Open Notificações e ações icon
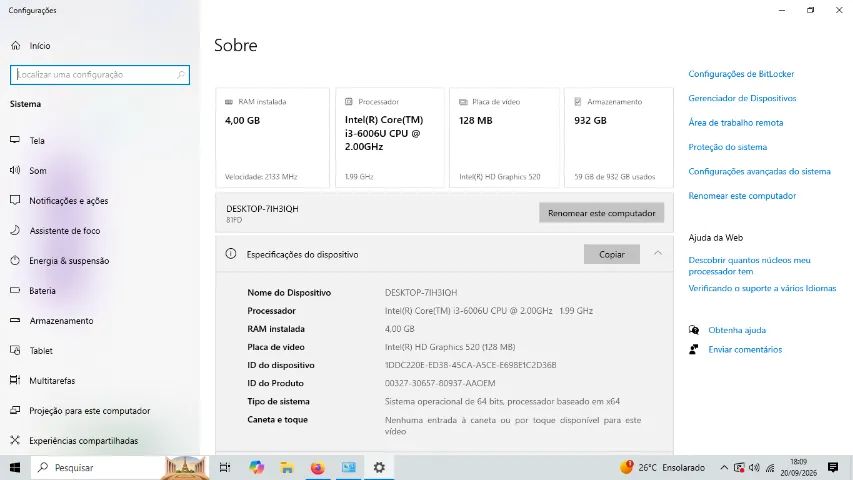This screenshot has width=853, height=480. click(x=15, y=200)
